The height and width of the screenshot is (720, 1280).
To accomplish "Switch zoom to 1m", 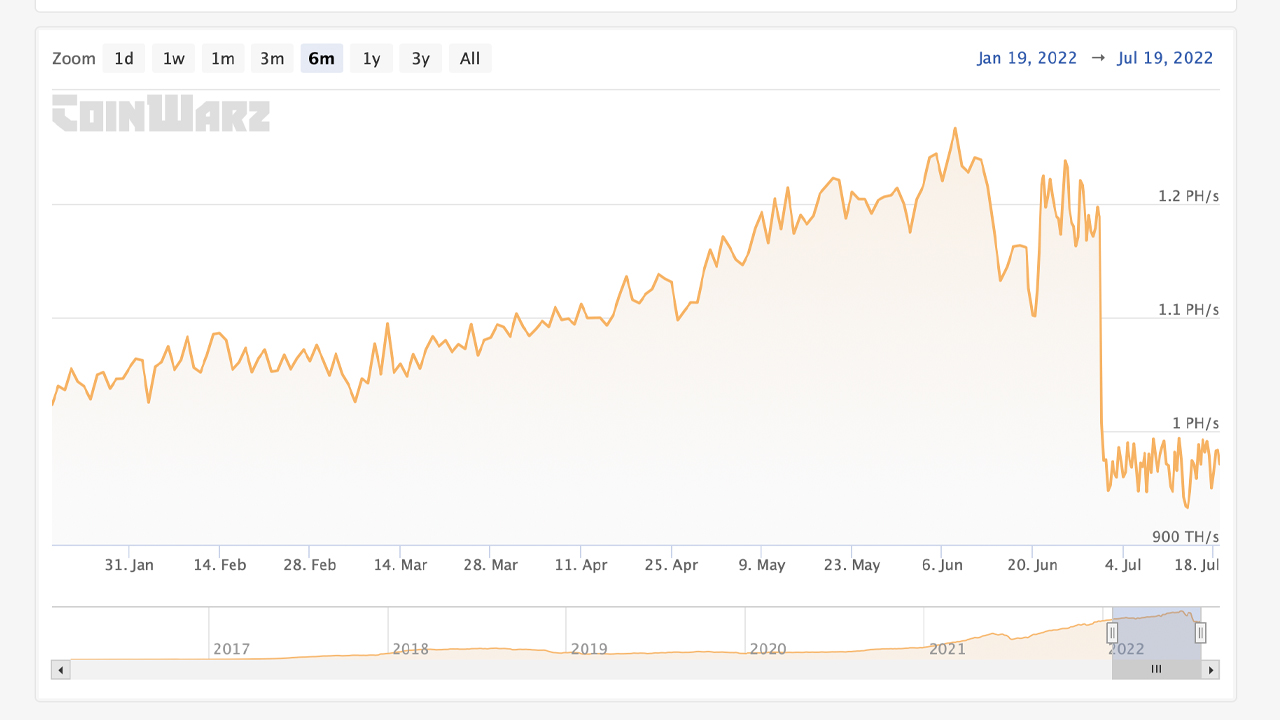I will tap(222, 59).
